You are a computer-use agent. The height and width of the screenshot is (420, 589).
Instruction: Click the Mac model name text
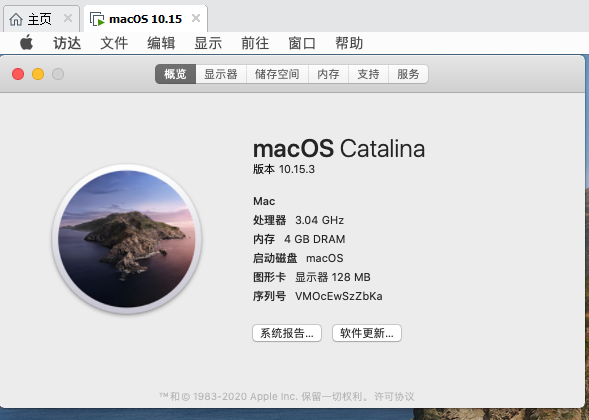click(264, 201)
